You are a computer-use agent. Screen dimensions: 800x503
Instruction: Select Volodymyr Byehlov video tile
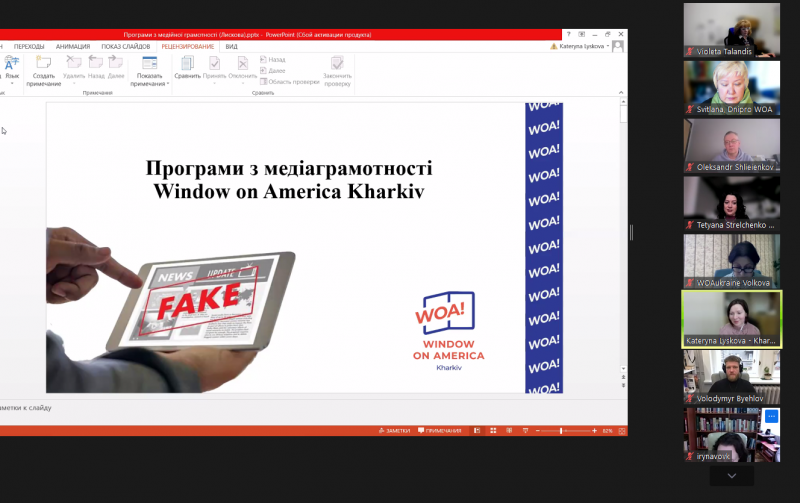pos(732,377)
